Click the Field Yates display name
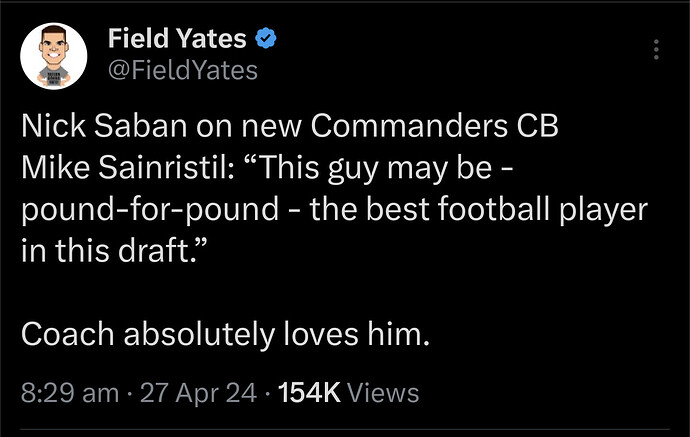Viewport: 690px width, 437px height. [x=178, y=41]
